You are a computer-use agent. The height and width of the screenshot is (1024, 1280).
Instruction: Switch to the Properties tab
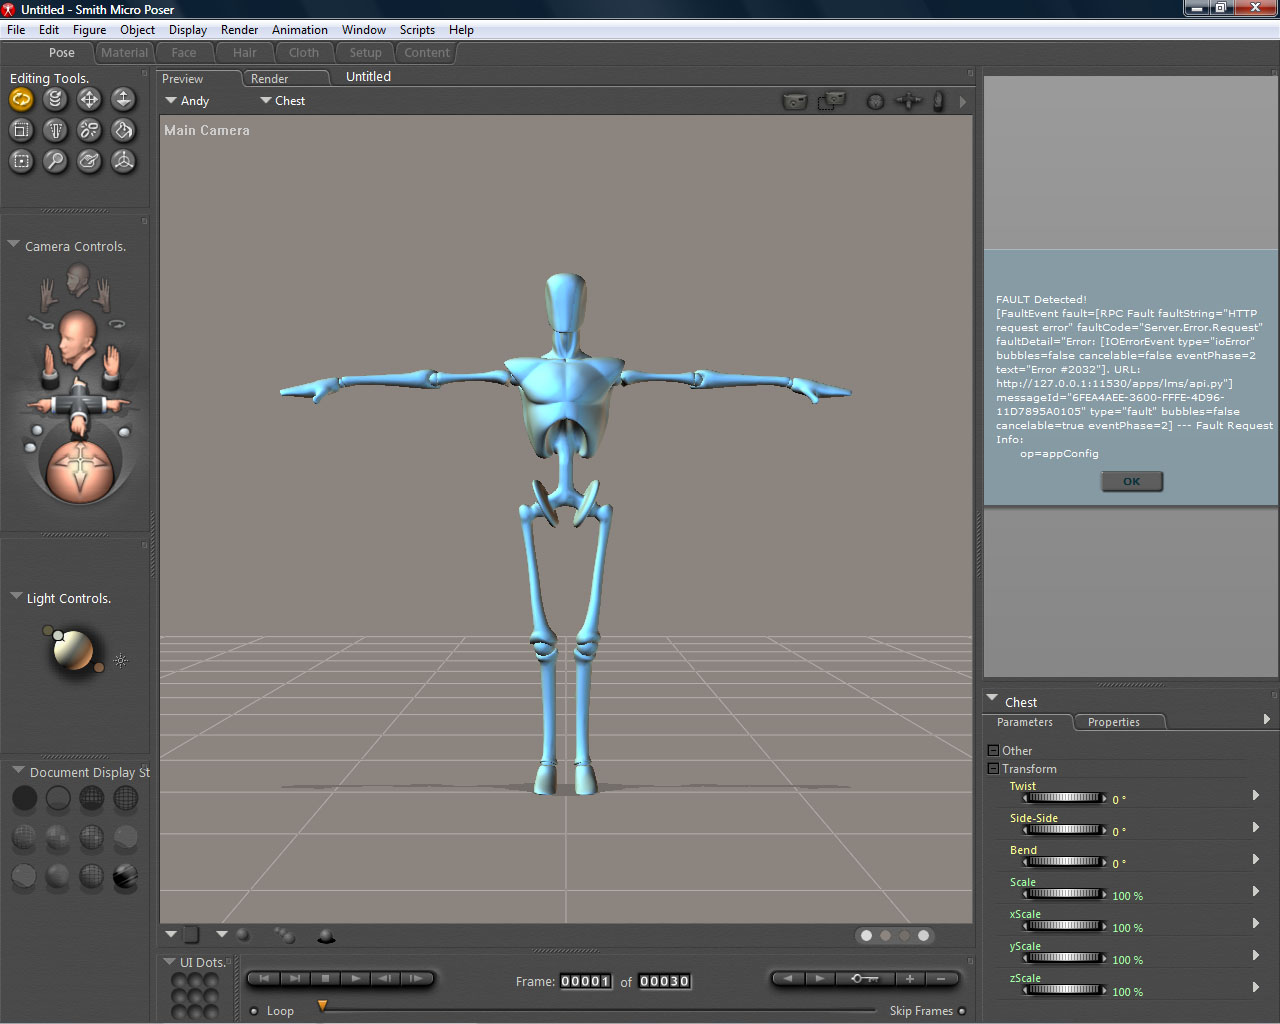coord(1113,722)
